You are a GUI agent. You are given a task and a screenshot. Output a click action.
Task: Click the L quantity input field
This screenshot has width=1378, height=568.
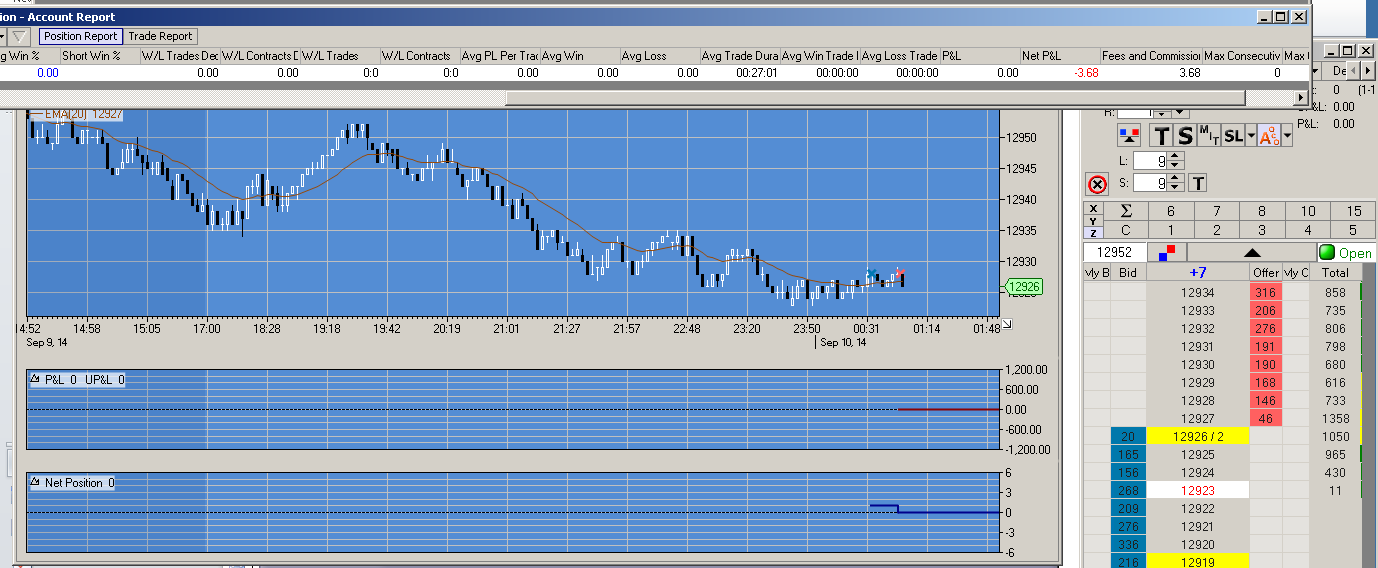pos(1150,161)
